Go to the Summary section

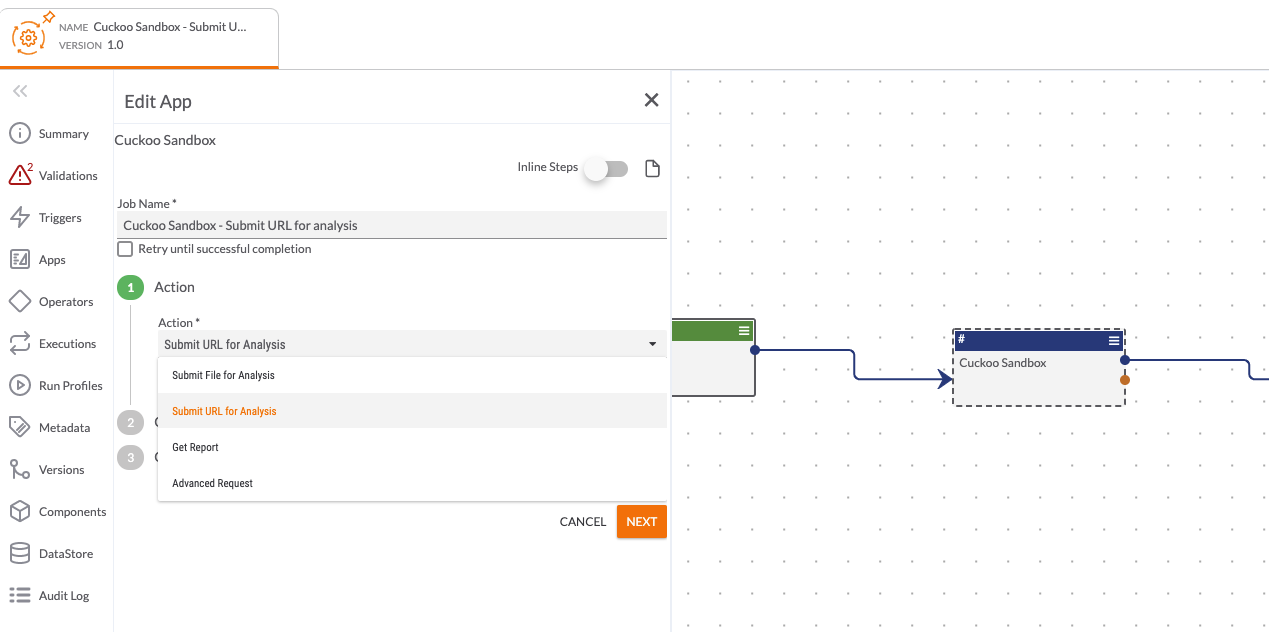point(64,134)
